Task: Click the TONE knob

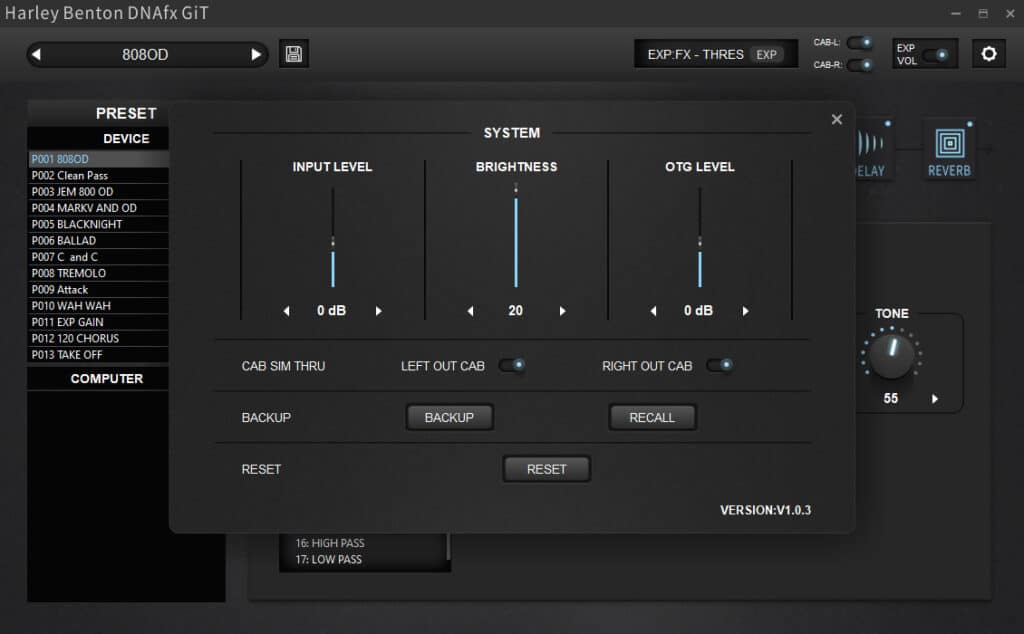Action: pyautogui.click(x=891, y=356)
